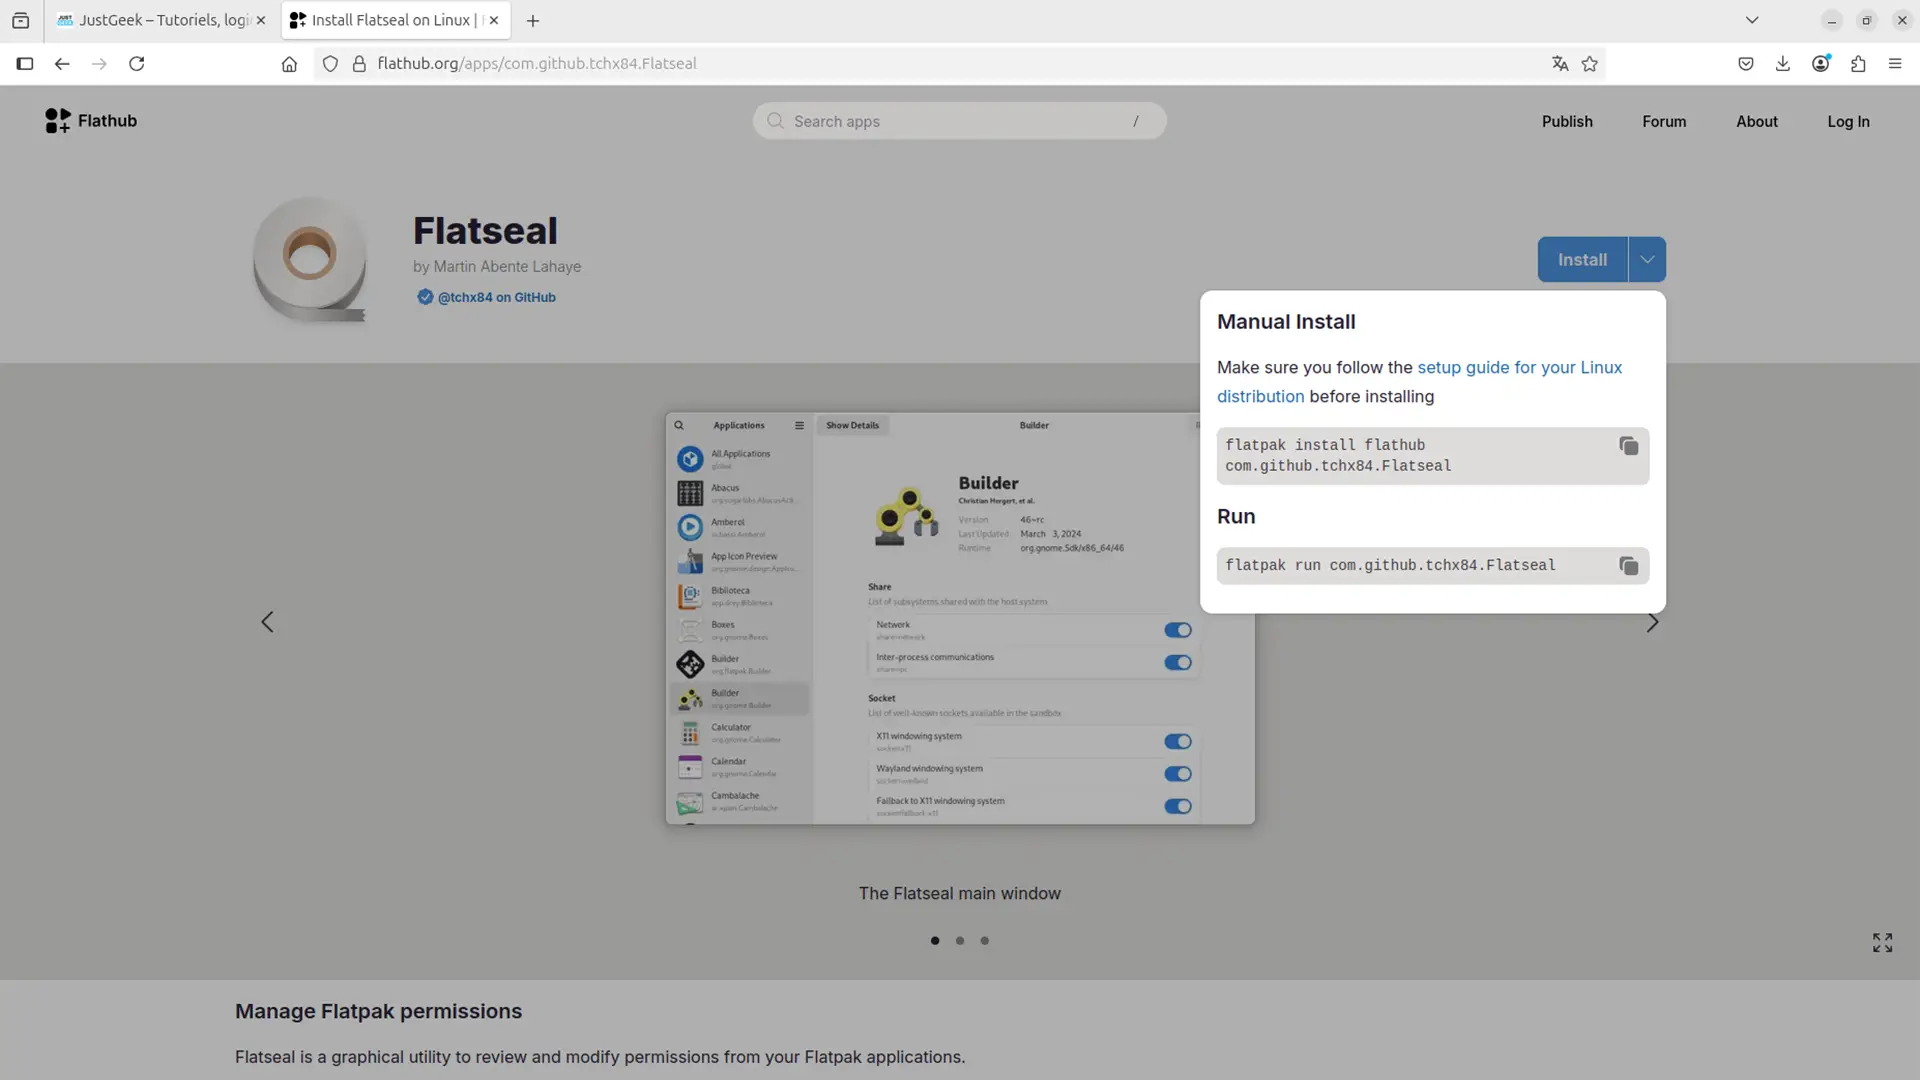Click the Flatseal title heading
1920x1080 pixels.
click(x=485, y=231)
